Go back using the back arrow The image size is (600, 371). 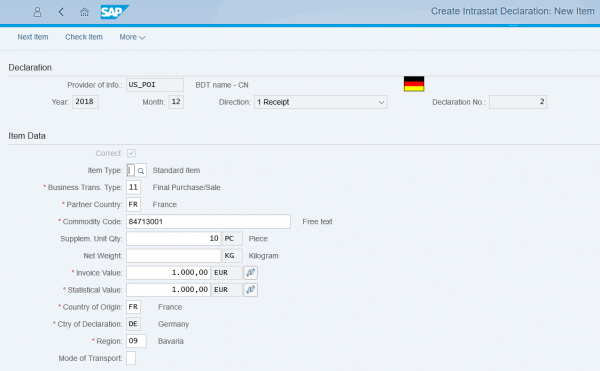tap(61, 12)
